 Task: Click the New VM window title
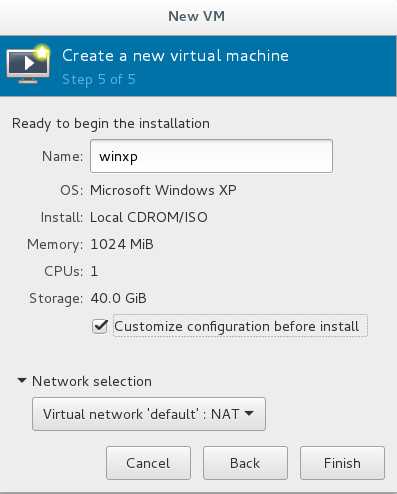pyautogui.click(x=196, y=16)
